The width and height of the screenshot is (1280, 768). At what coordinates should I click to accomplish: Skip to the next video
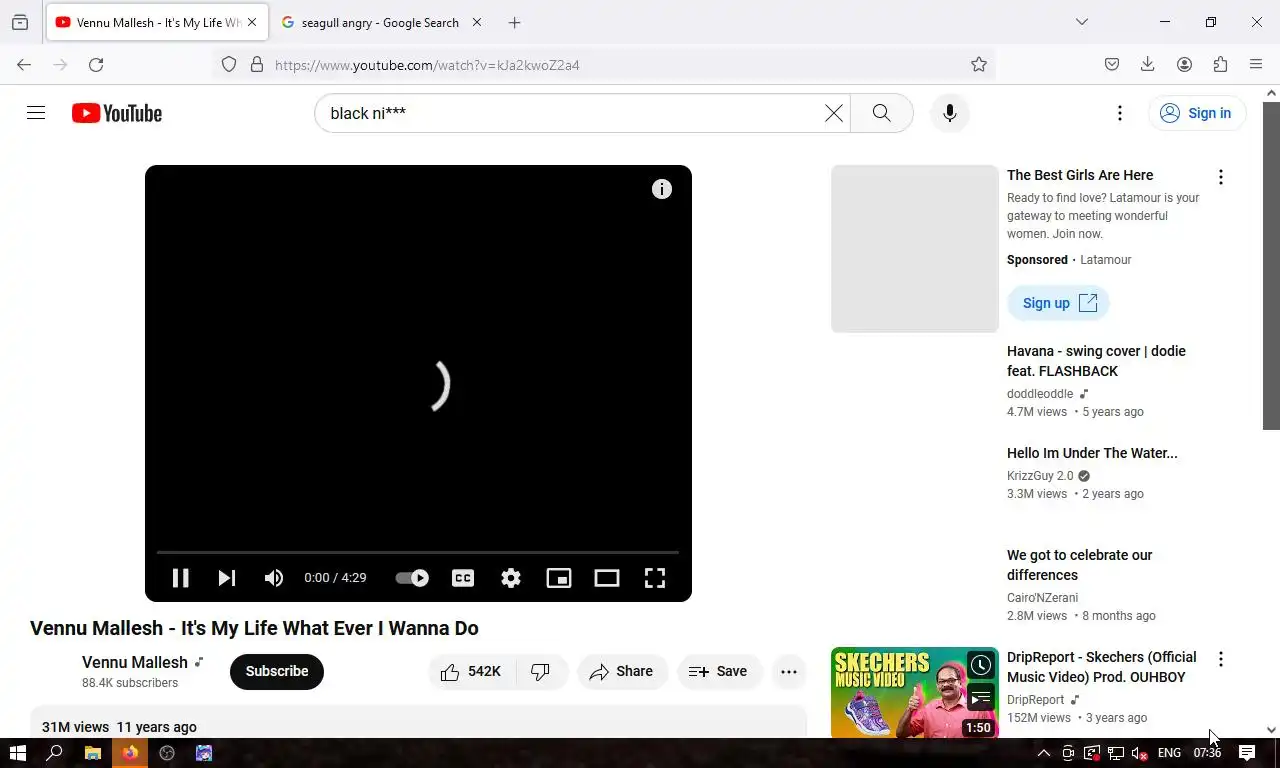click(227, 578)
